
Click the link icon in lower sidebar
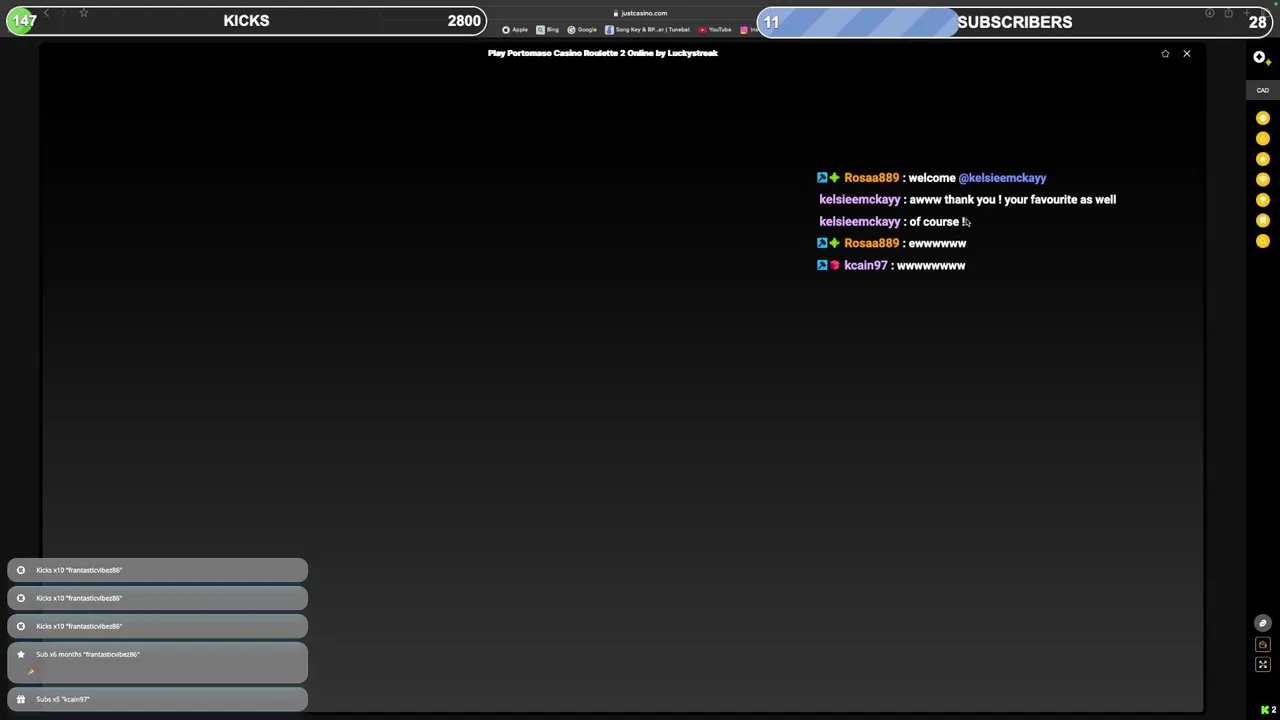click(x=1263, y=623)
